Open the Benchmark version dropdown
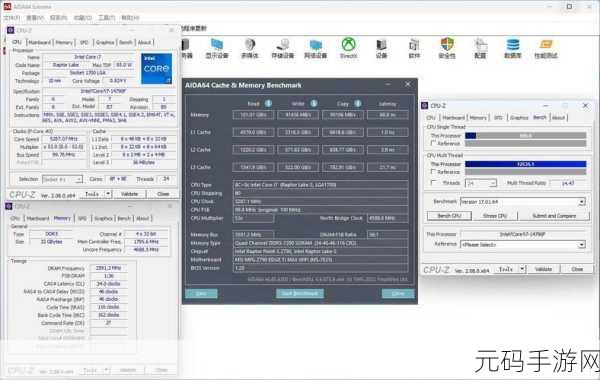The height and width of the screenshot is (380, 600). click(523, 202)
